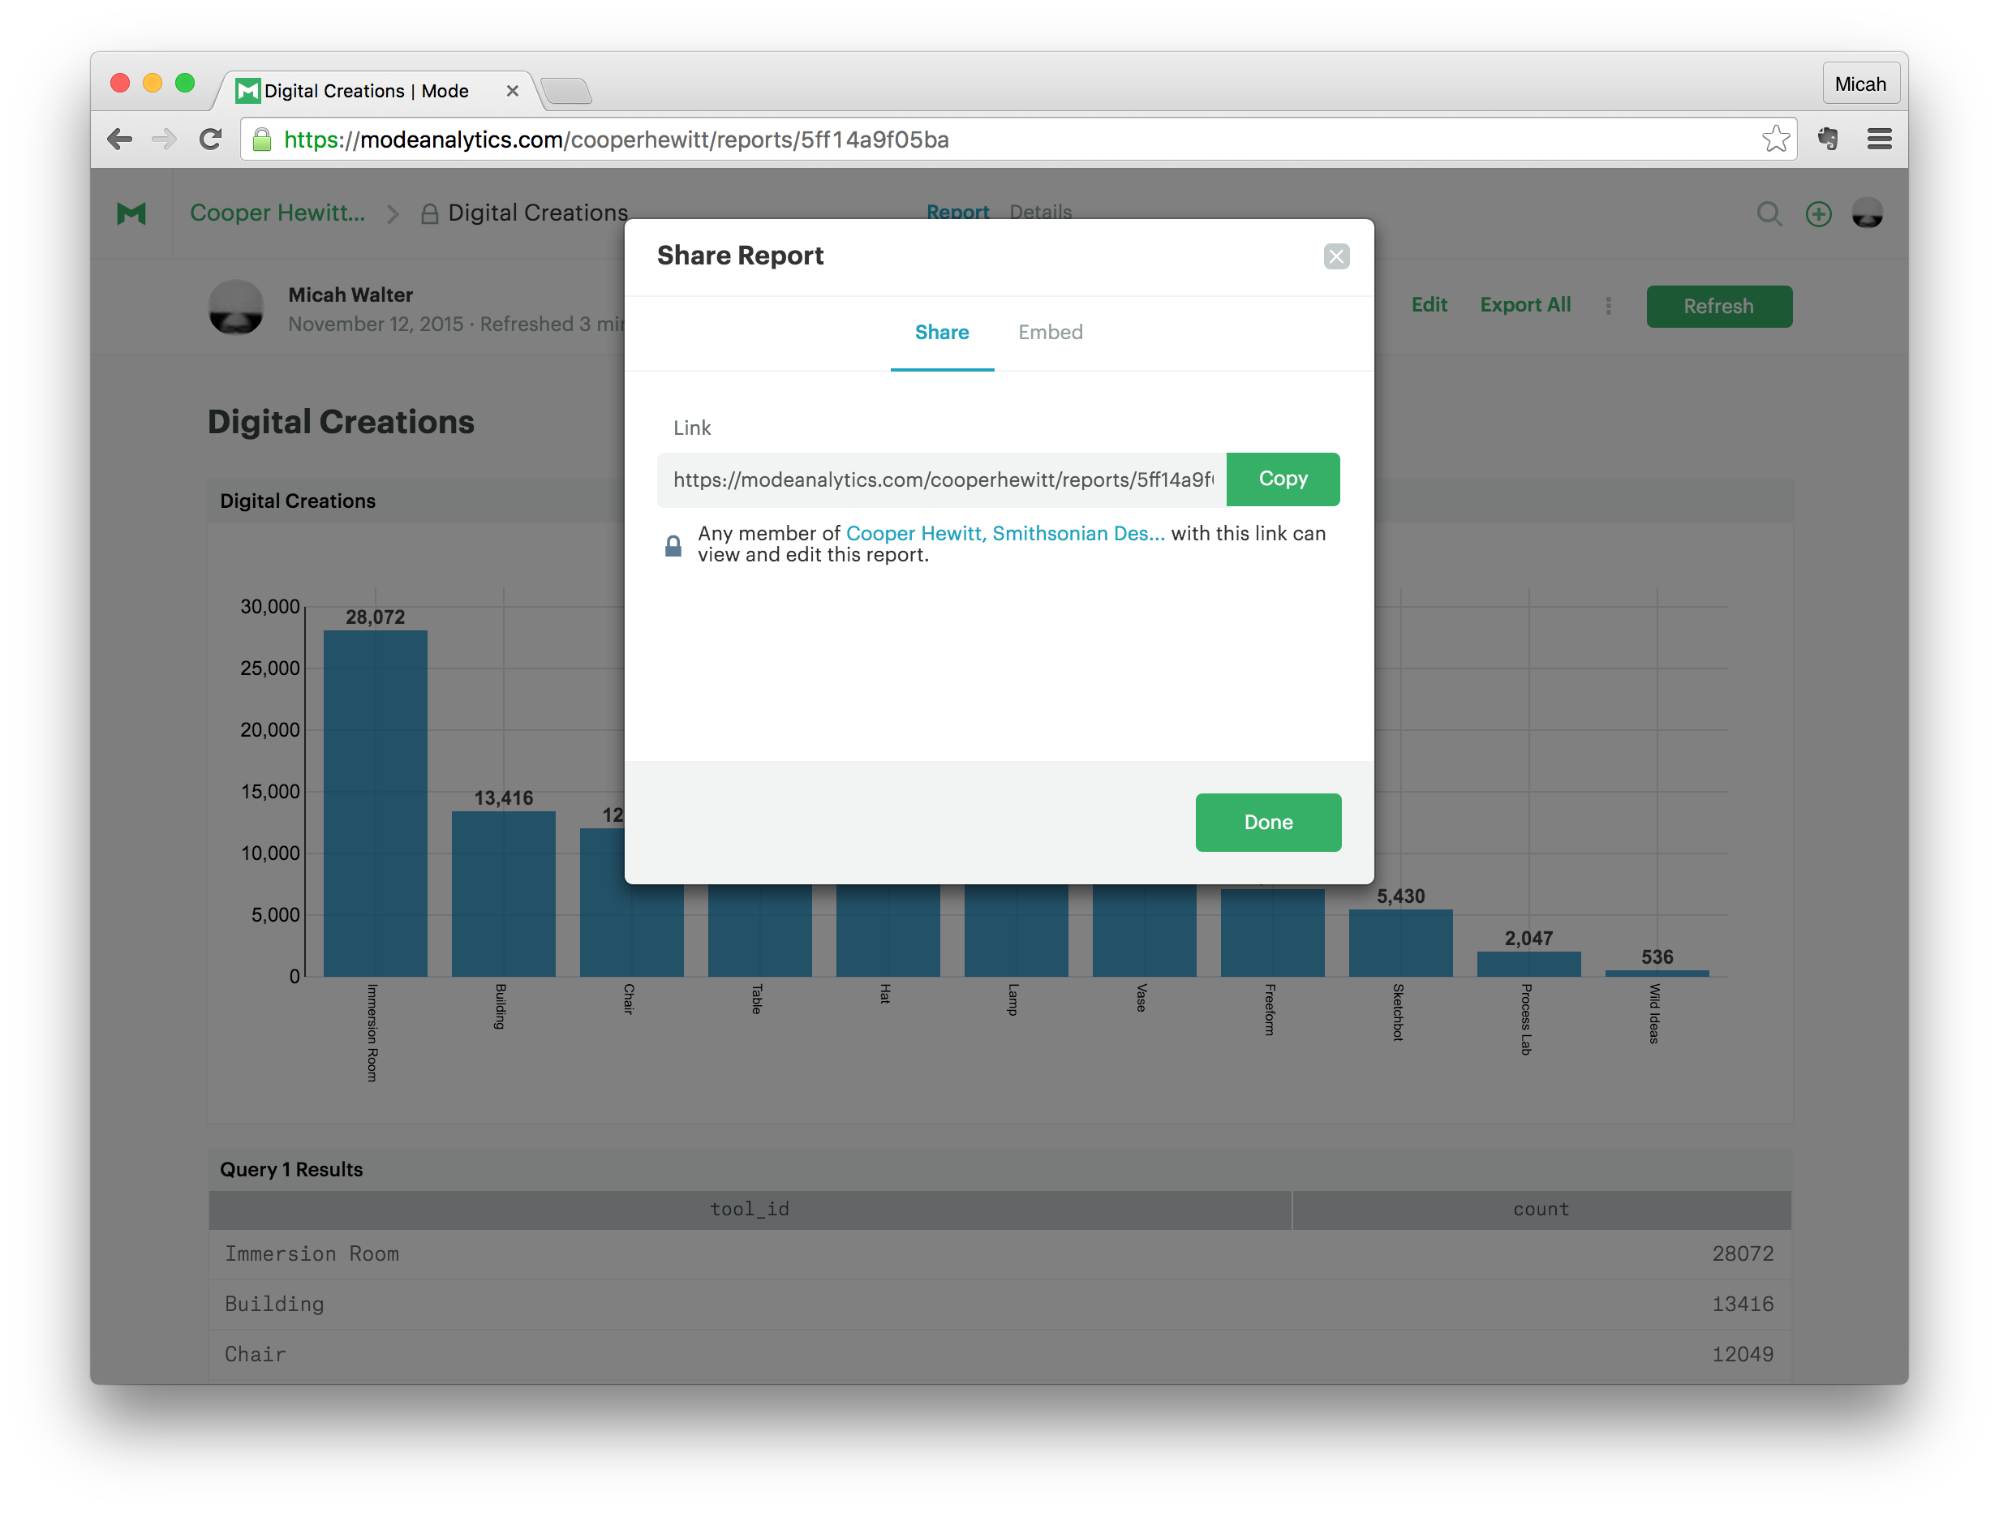Click the browser back arrow
This screenshot has width=1999, height=1514.
[120, 139]
